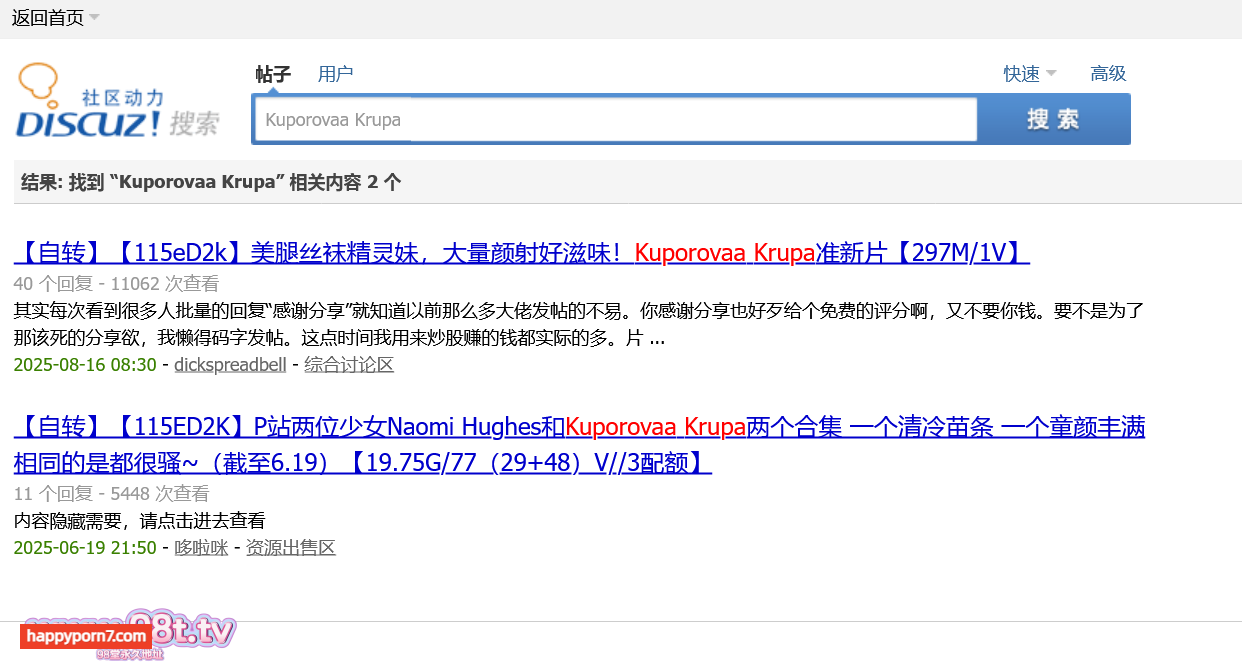1242x669 pixels.
Task: Click the red watermark label at bottom left
Action: 86,636
